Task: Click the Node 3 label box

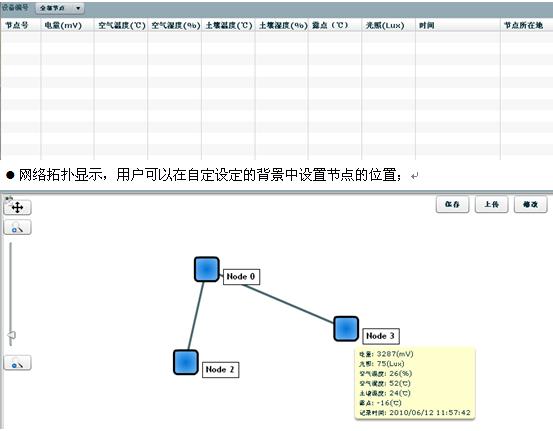Action: [x=381, y=336]
